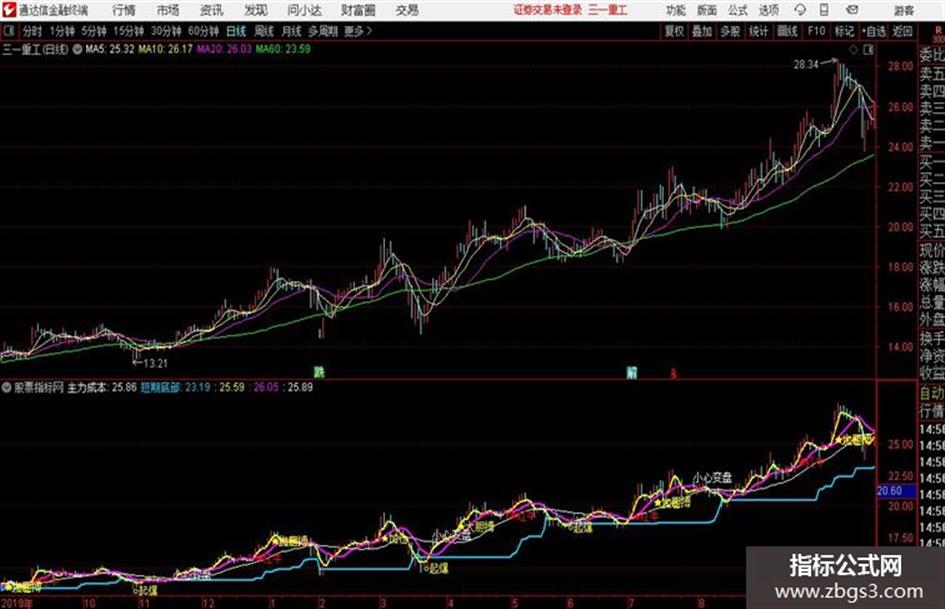
Task: Click the 小心变盘 warning label
Action: point(713,478)
